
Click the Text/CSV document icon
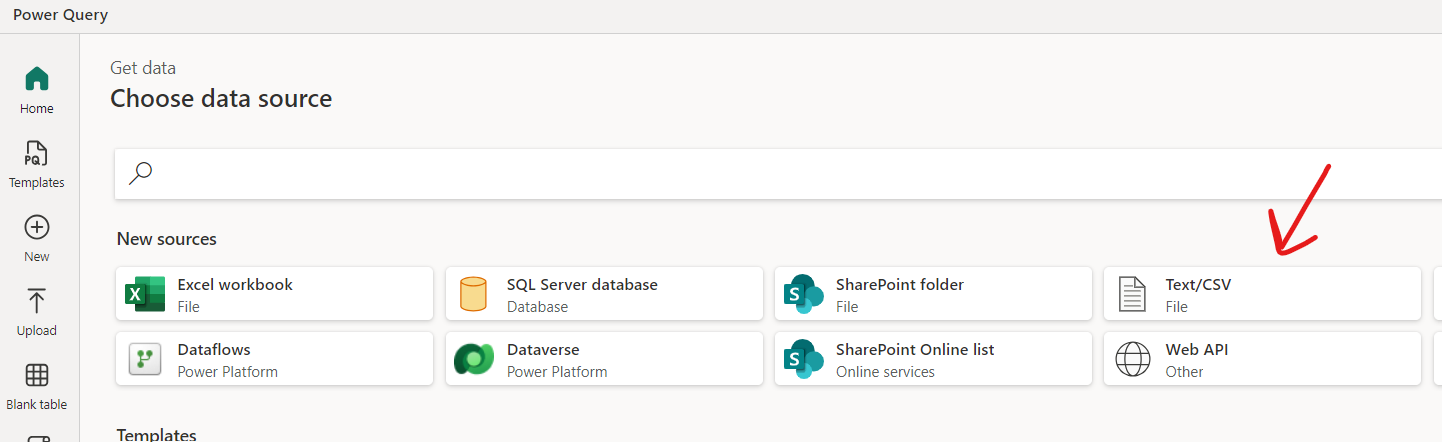click(x=1132, y=294)
